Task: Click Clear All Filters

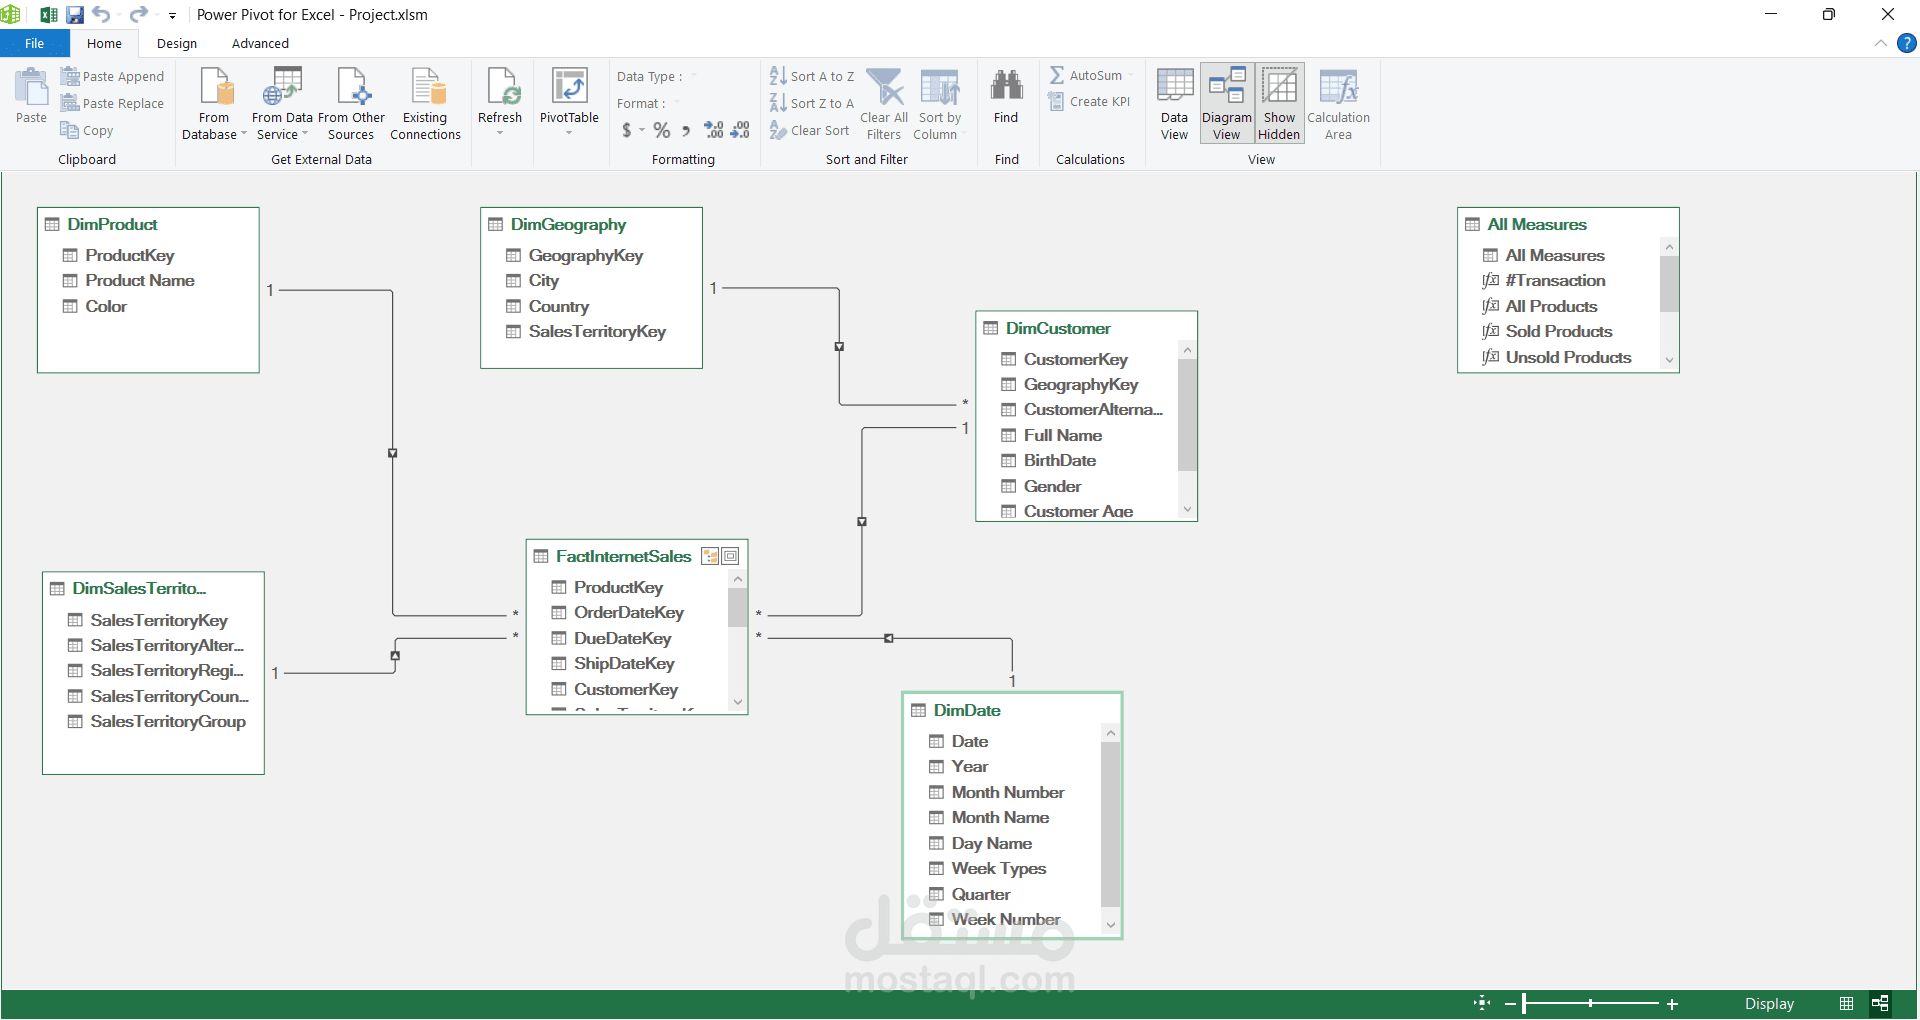Action: [884, 103]
